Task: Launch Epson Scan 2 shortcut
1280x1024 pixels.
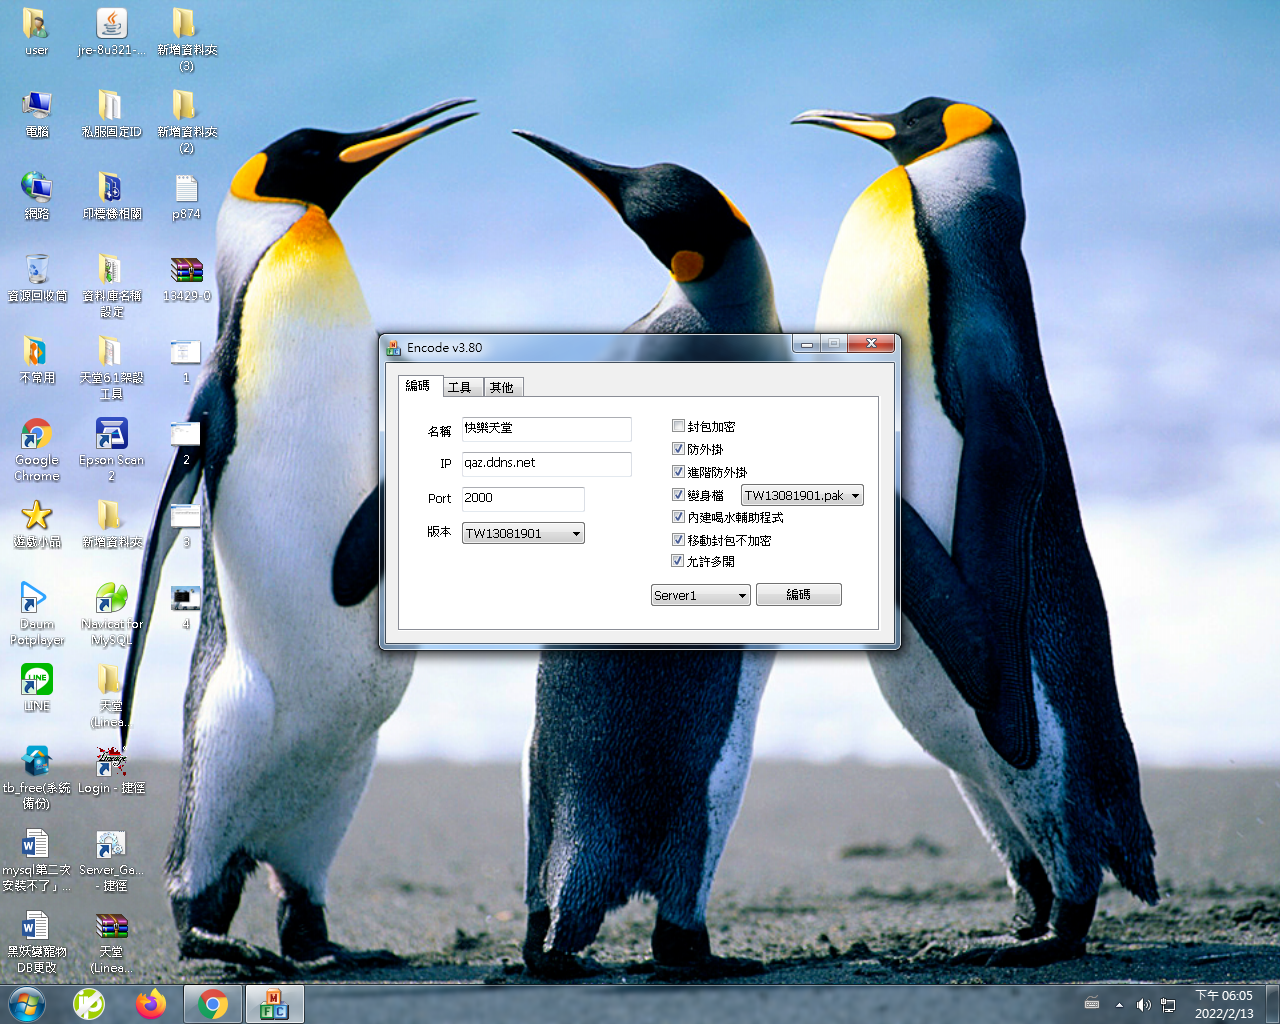Action: tap(111, 449)
